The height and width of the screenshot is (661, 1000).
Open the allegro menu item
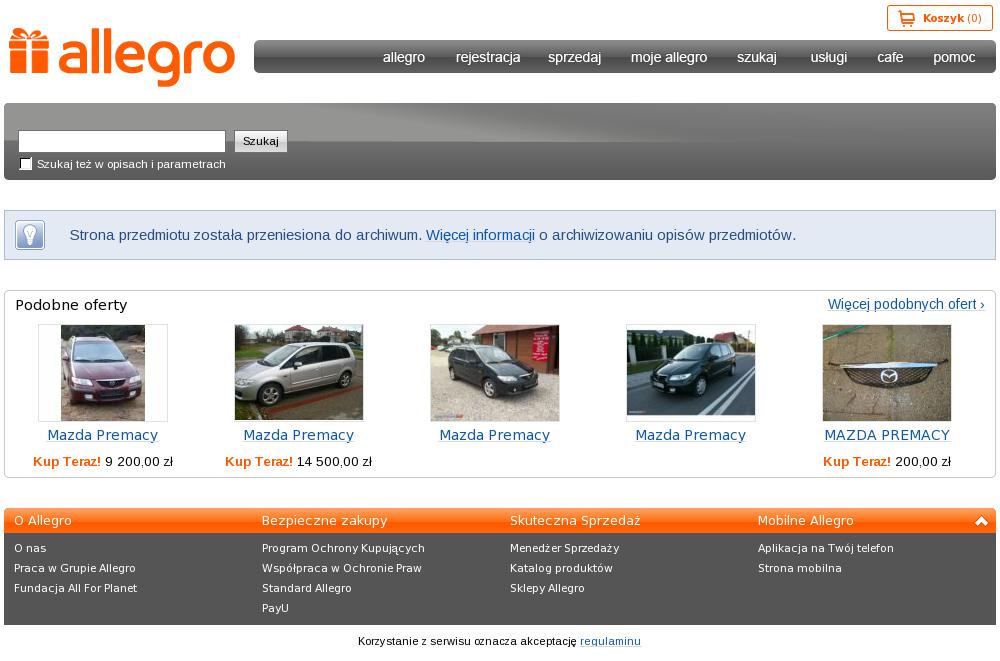pyautogui.click(x=404, y=57)
